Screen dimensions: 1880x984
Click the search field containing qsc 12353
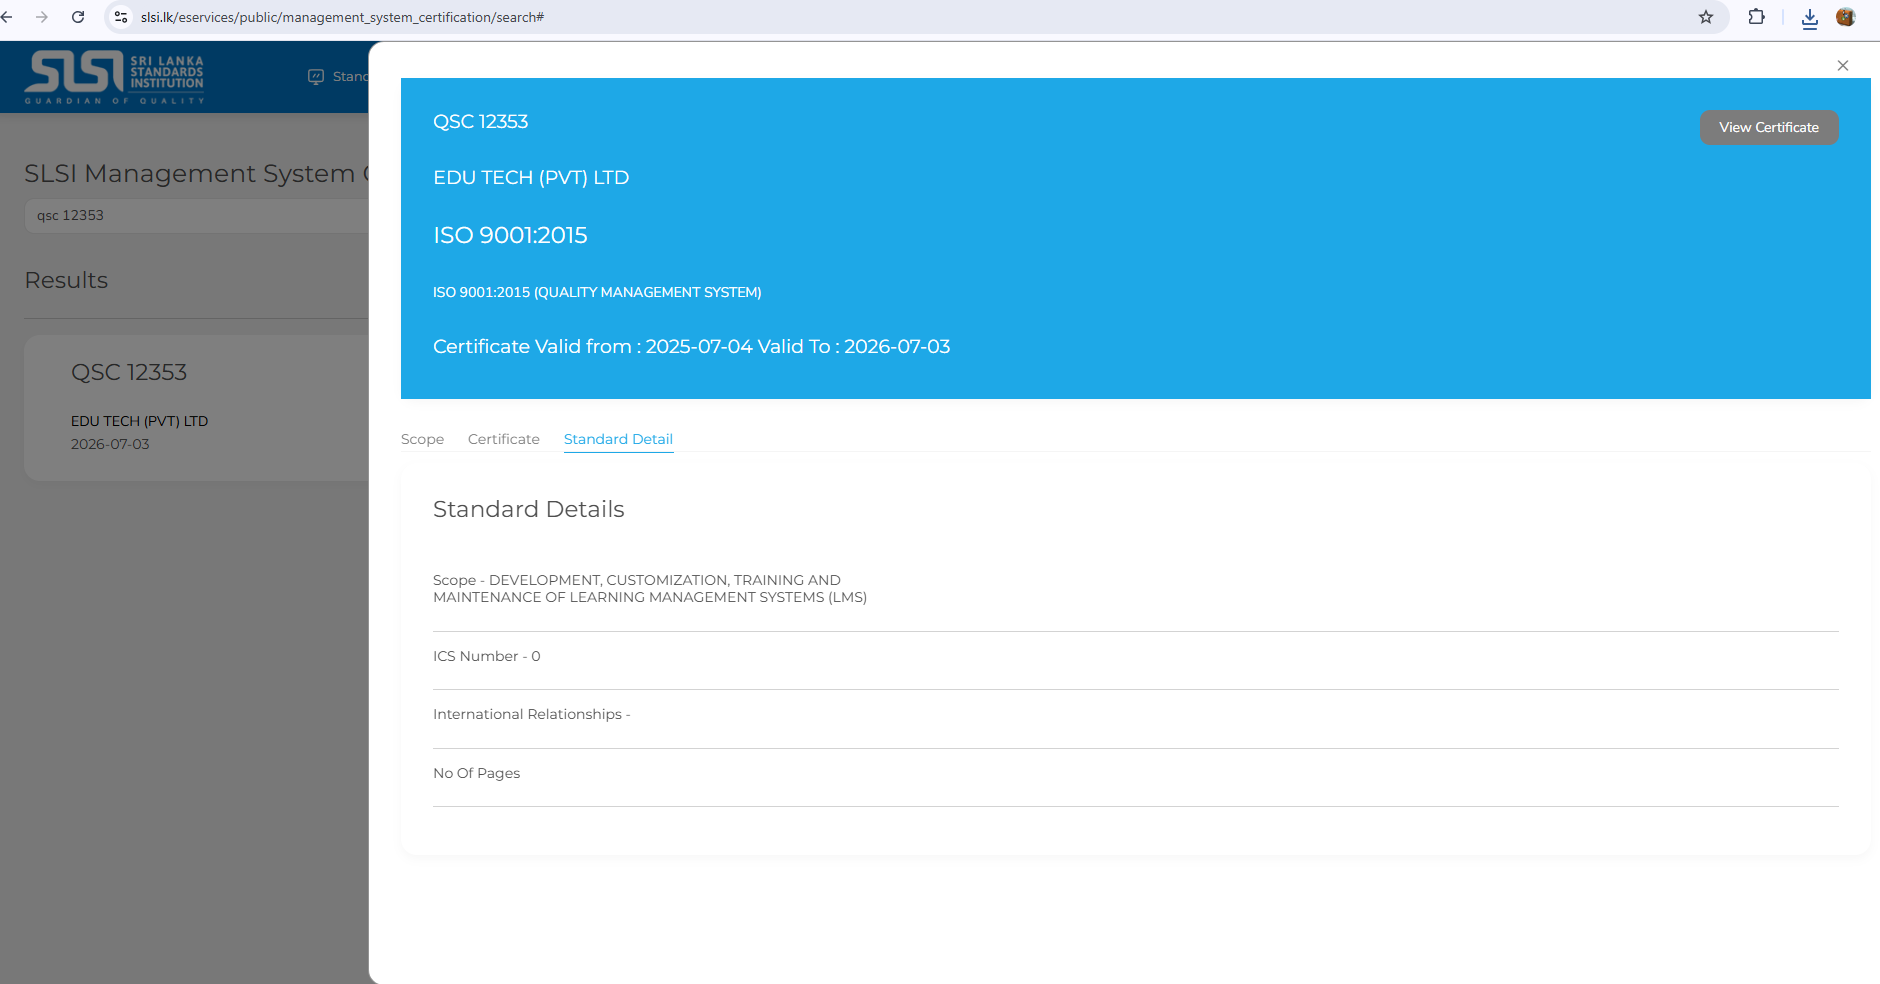pyautogui.click(x=200, y=216)
